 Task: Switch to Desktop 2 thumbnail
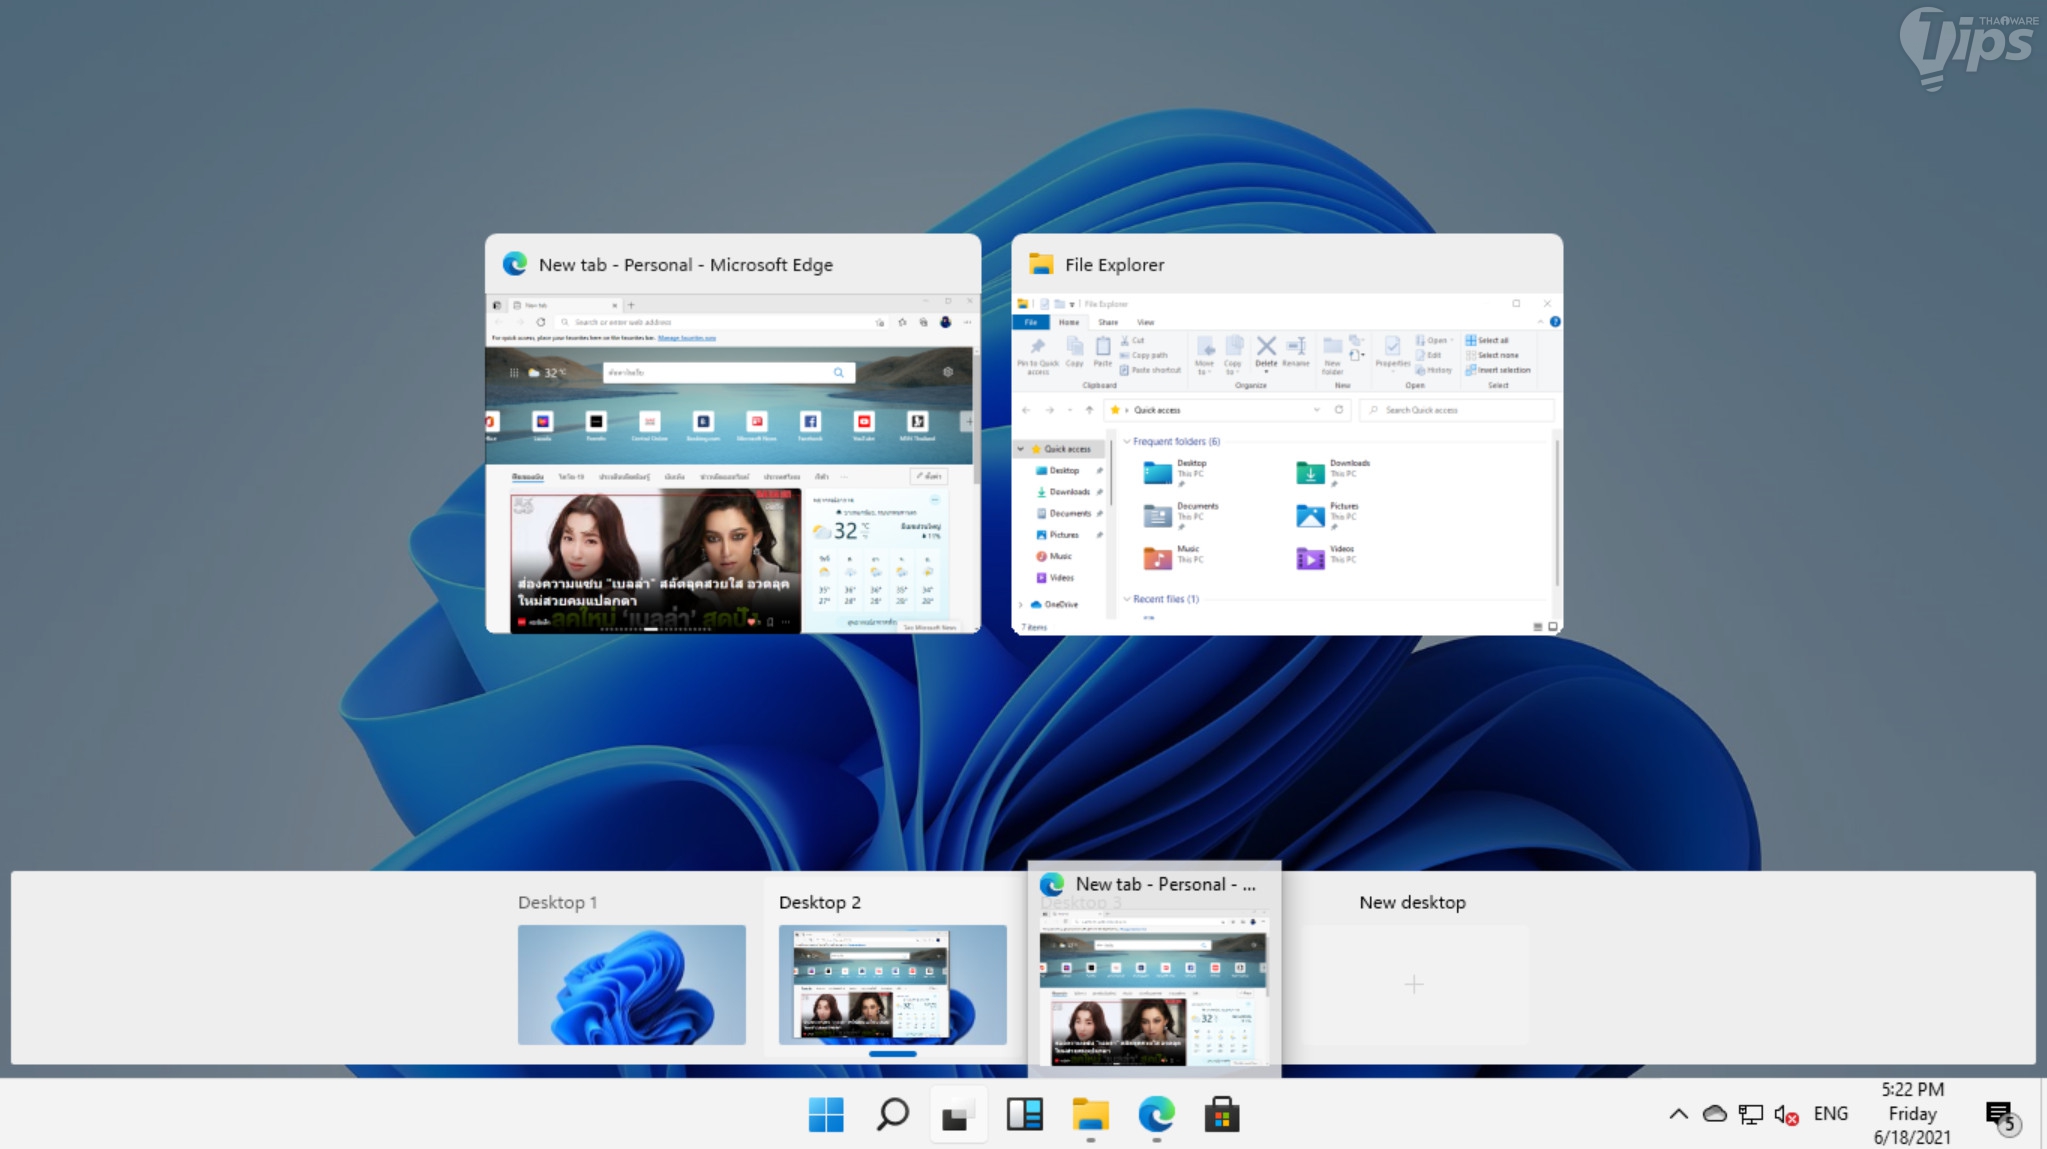[x=892, y=984]
